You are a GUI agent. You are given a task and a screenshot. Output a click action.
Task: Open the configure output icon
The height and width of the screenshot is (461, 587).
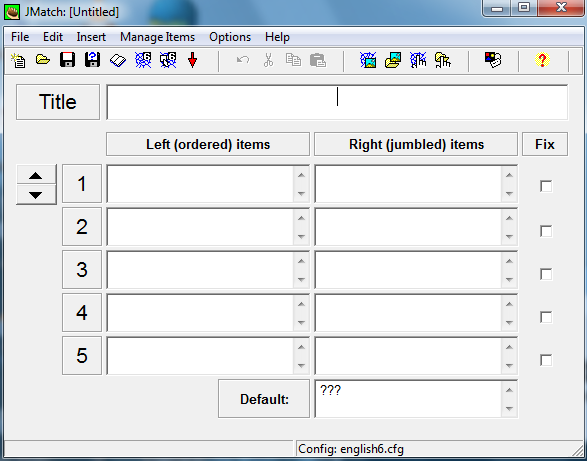point(493,60)
